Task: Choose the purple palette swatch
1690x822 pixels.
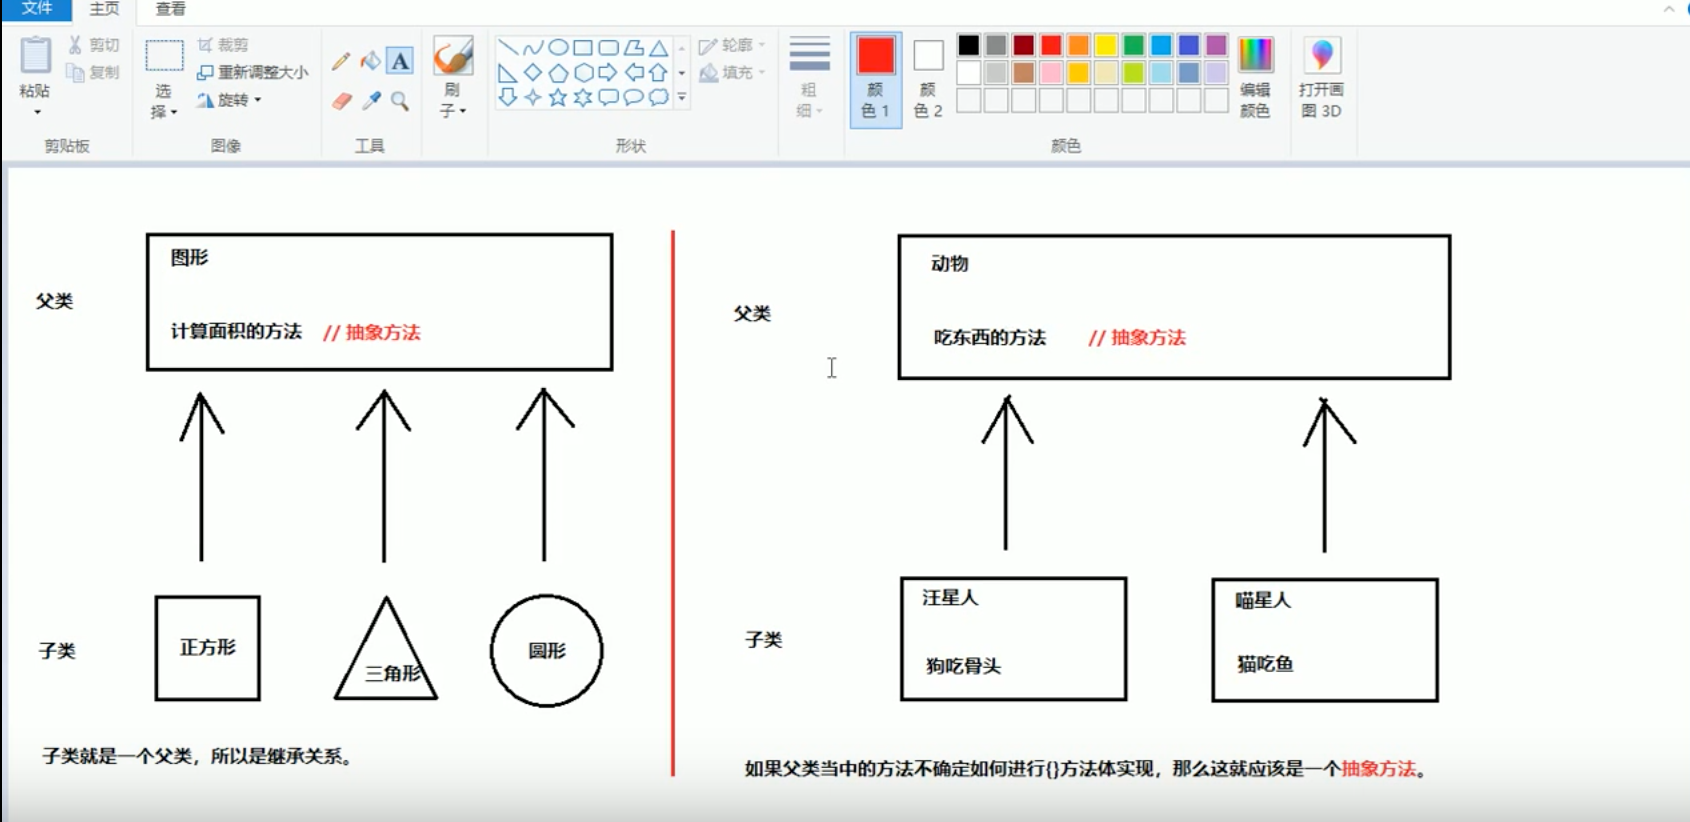Action: (1216, 46)
